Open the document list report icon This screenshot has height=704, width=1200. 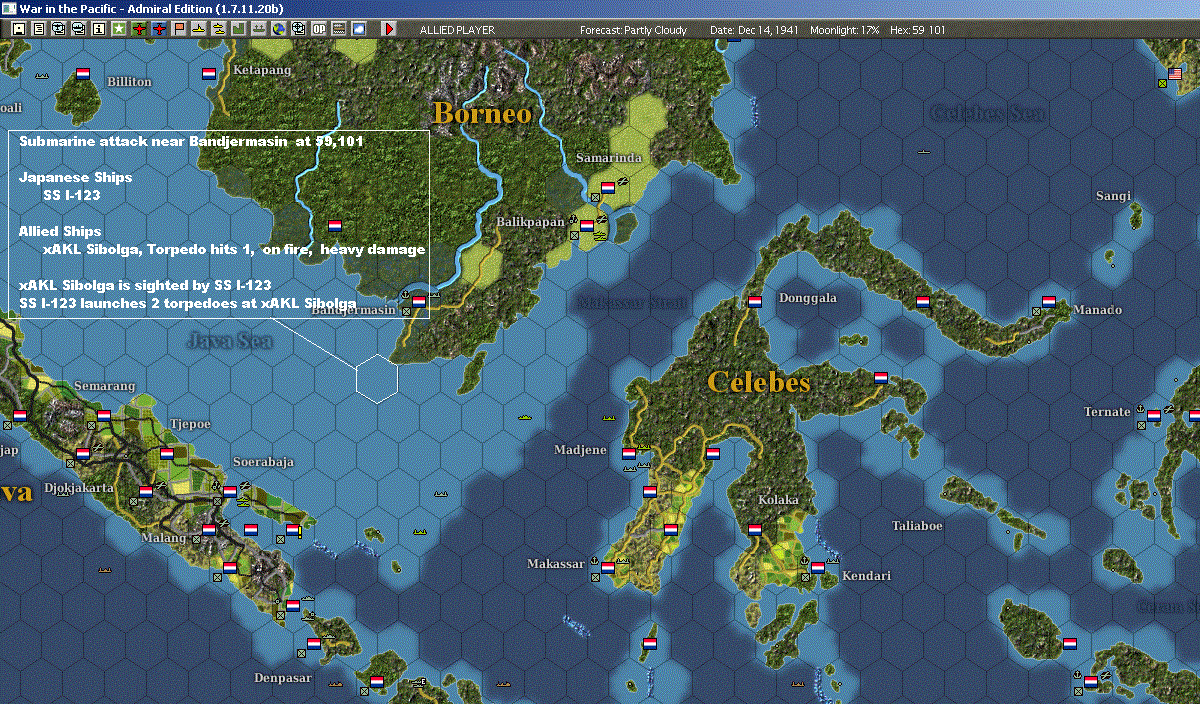click(x=39, y=29)
